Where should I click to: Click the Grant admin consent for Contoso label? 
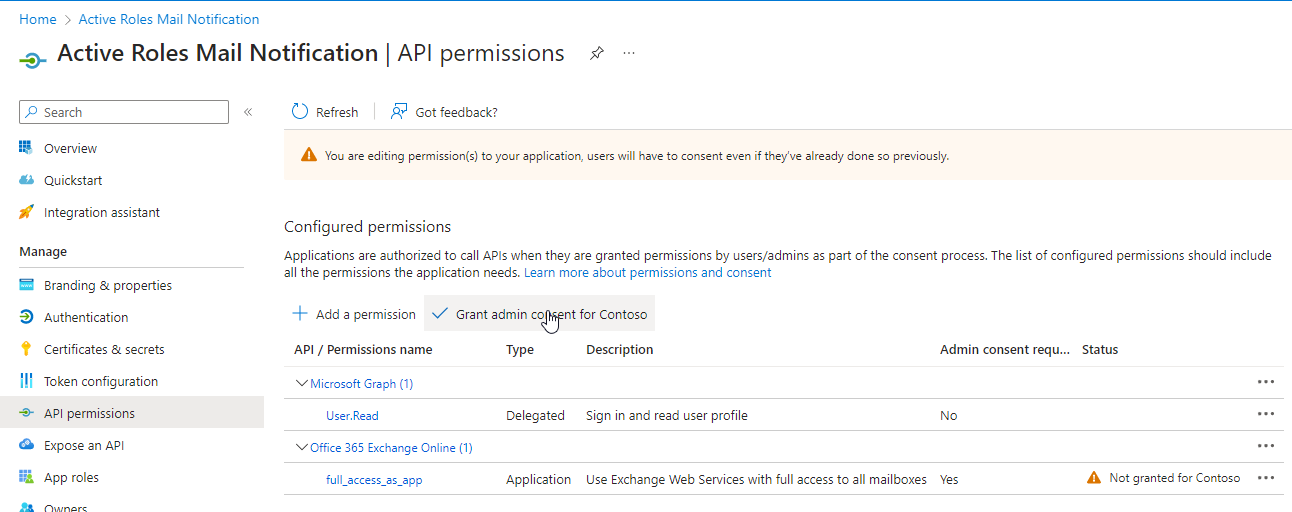click(552, 314)
